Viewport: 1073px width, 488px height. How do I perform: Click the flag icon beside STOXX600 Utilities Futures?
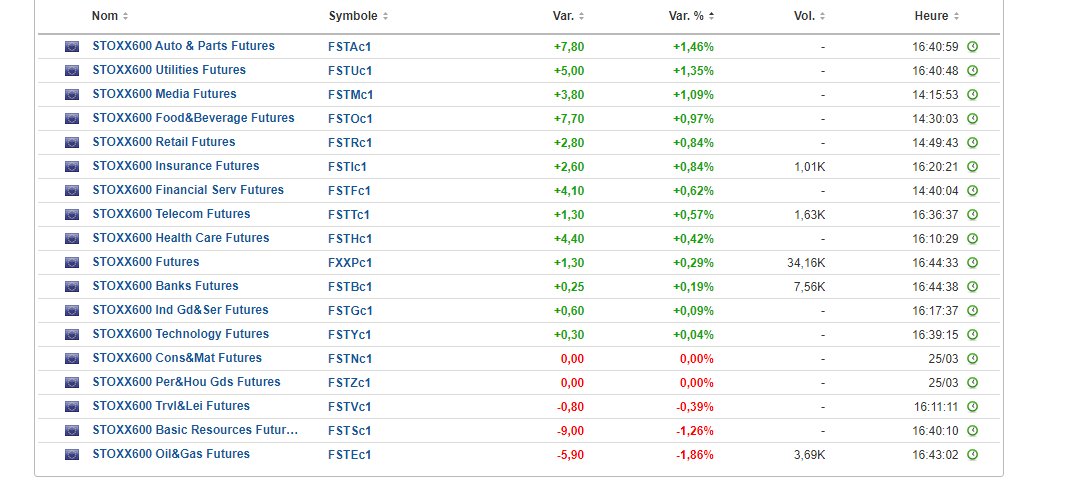(x=72, y=71)
